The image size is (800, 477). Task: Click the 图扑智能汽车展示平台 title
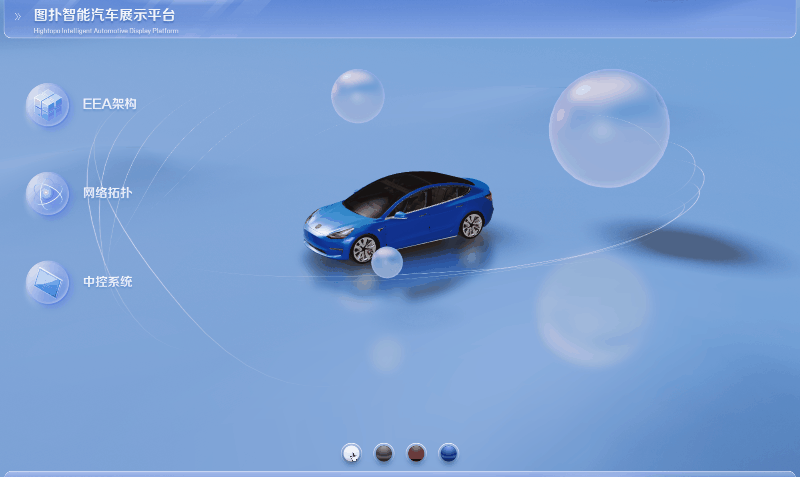(x=104, y=15)
